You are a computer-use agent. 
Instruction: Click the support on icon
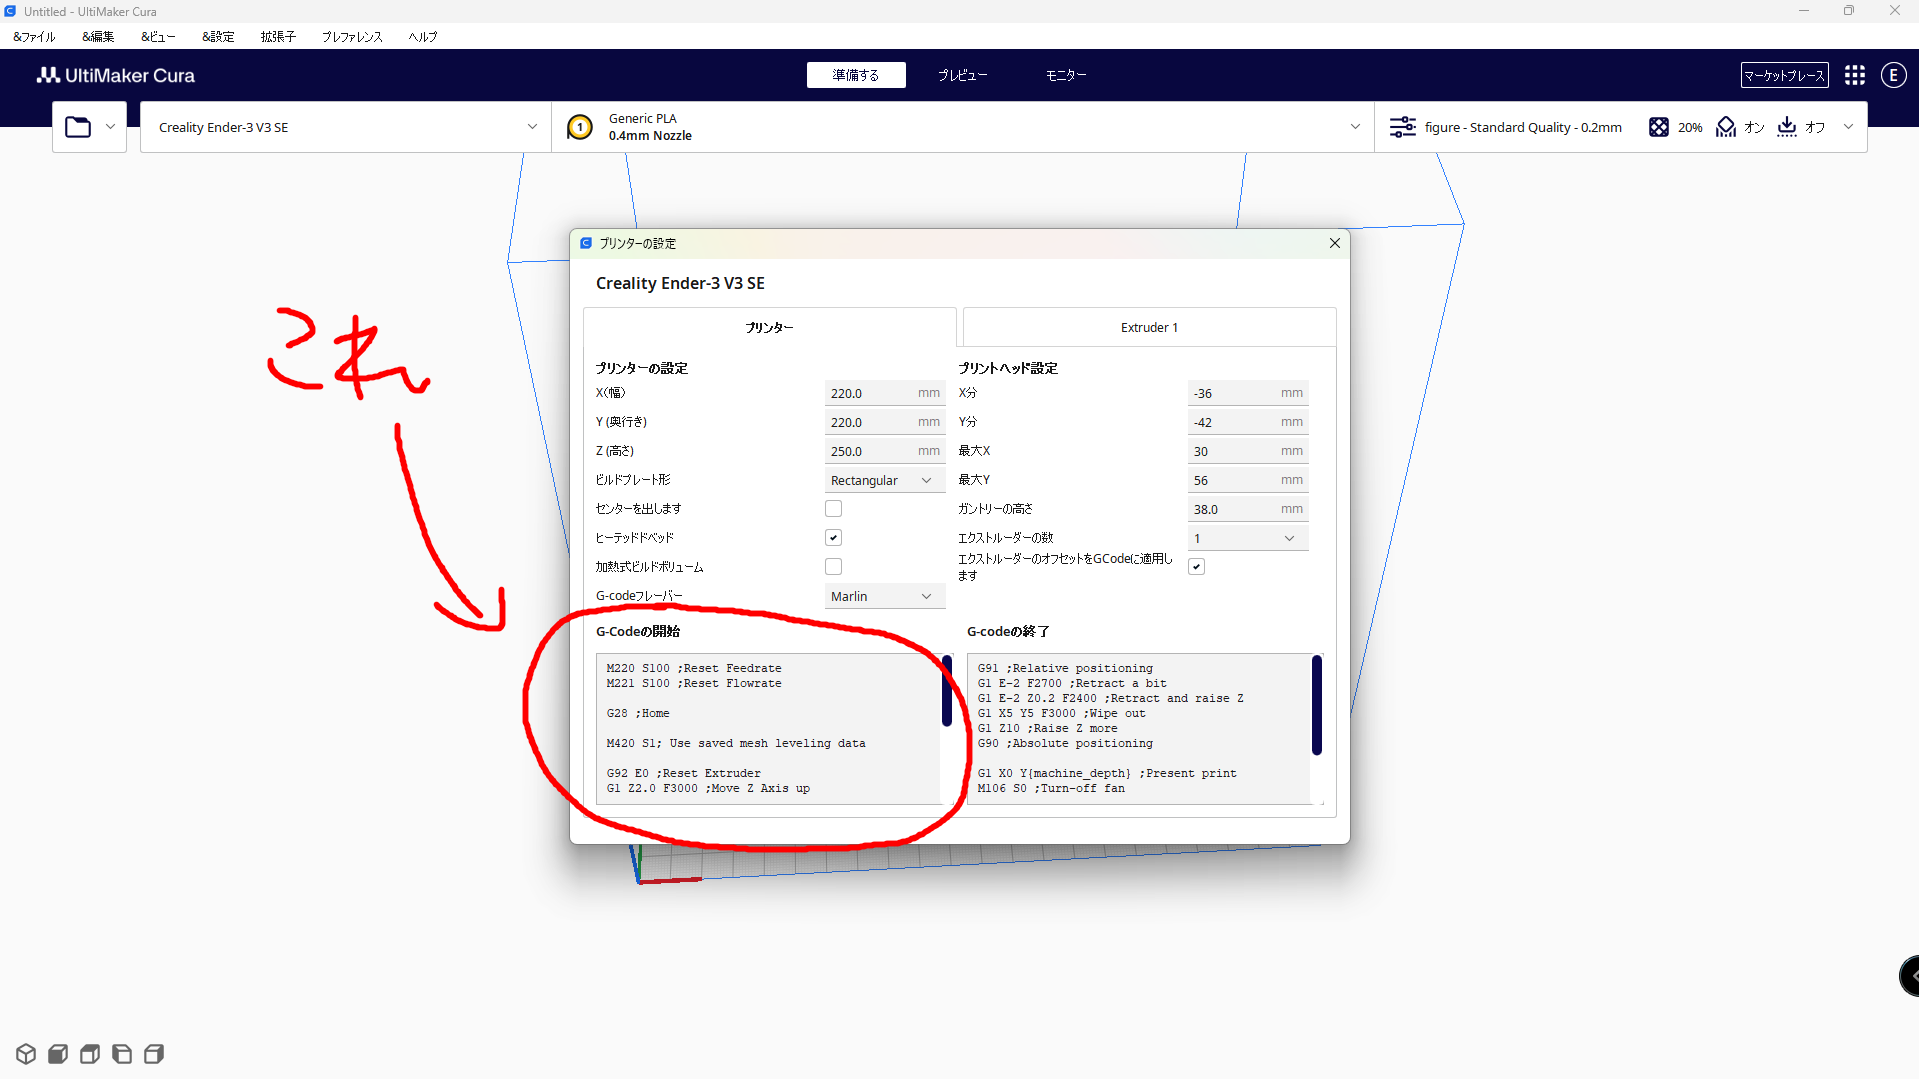pyautogui.click(x=1726, y=127)
